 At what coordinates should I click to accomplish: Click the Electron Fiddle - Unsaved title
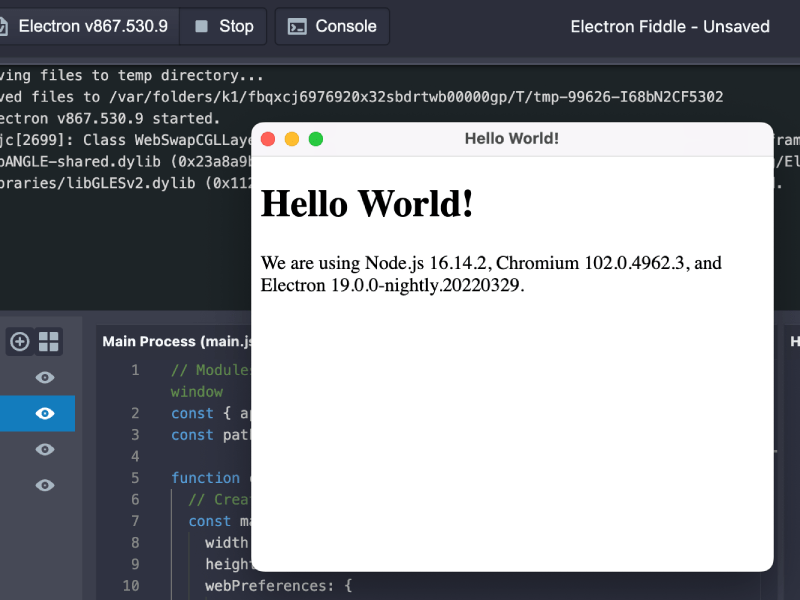coord(670,27)
